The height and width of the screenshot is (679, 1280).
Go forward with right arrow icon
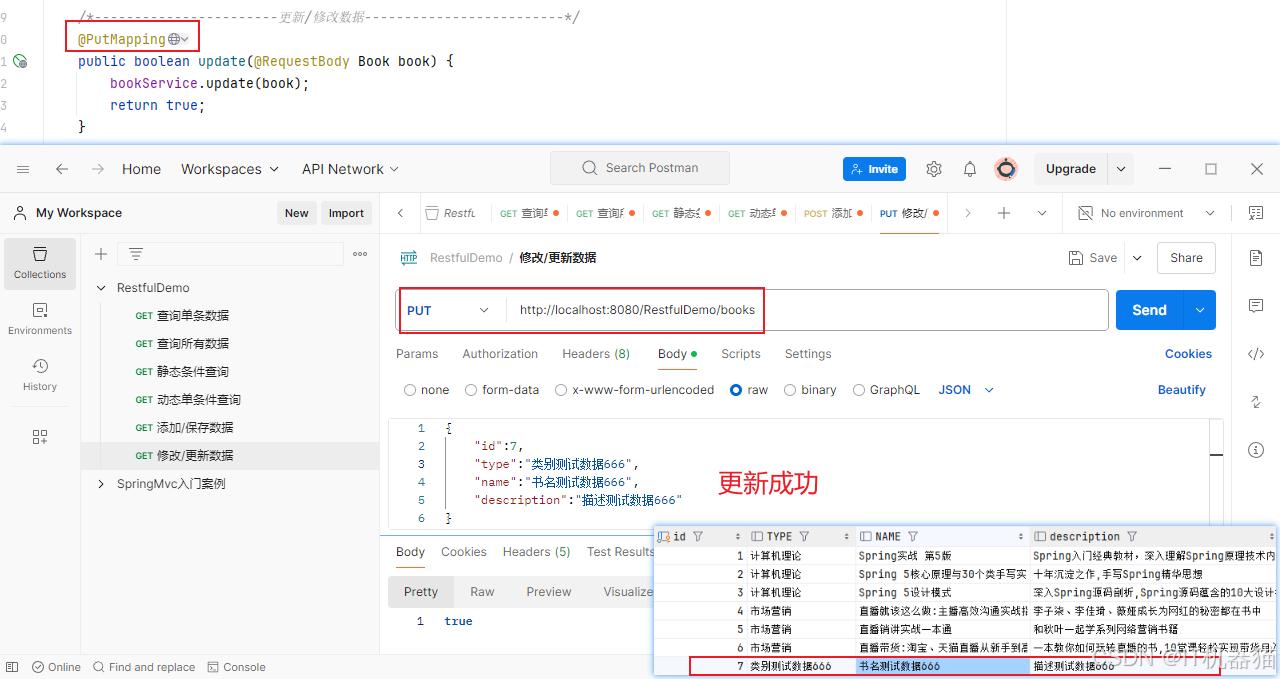point(98,169)
